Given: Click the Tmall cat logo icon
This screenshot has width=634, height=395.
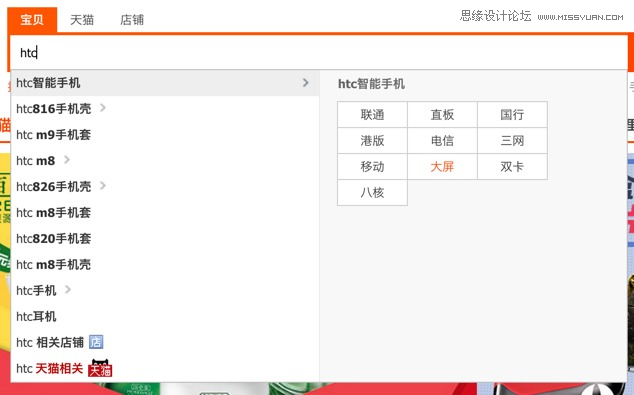Looking at the screenshot, I should click(100, 368).
